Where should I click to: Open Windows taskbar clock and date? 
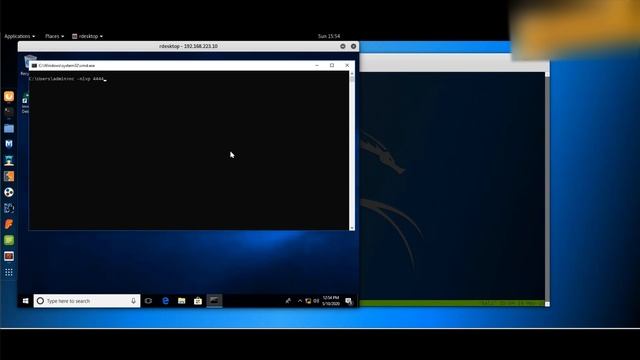[331, 301]
